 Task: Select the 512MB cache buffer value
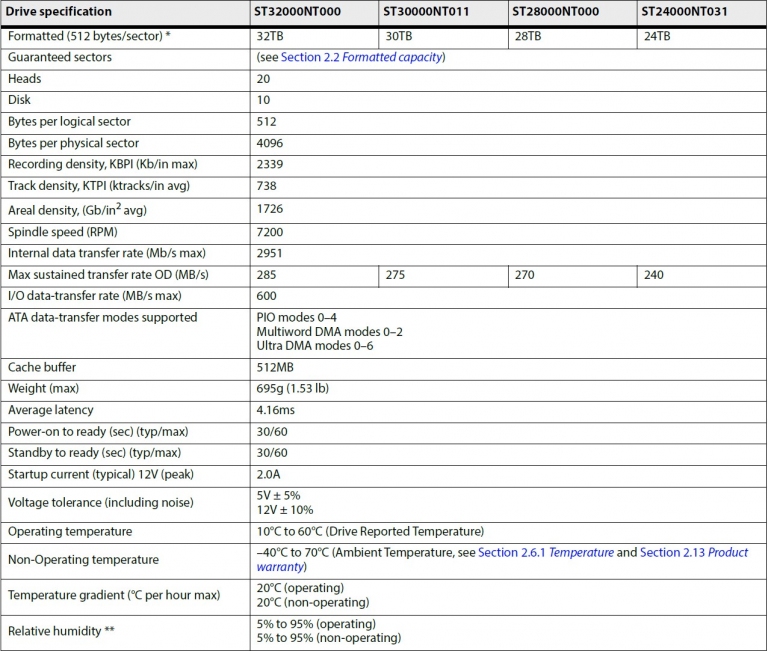[275, 367]
